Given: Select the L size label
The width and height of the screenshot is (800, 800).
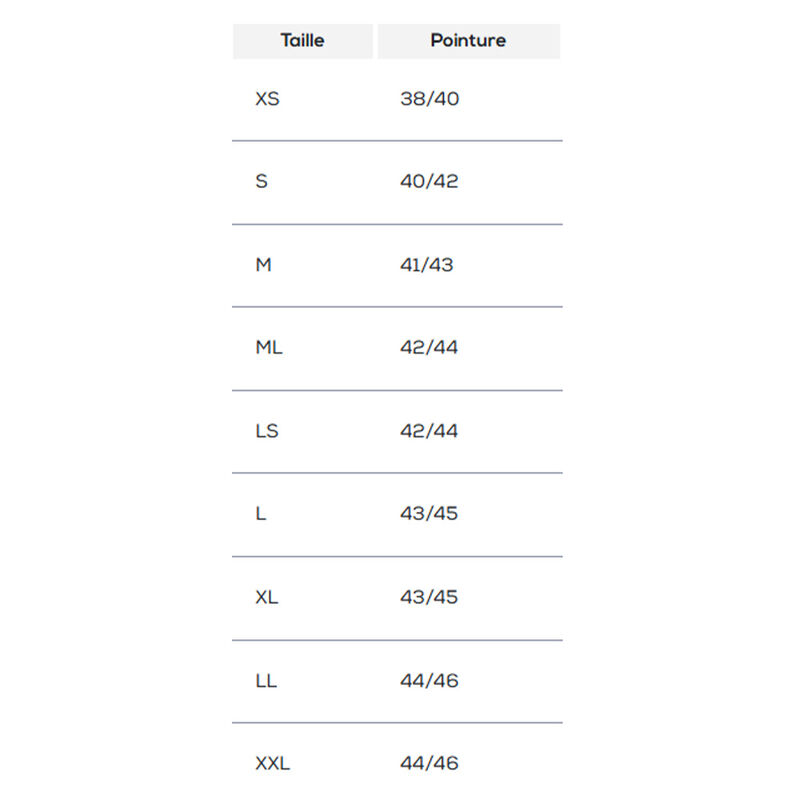Looking at the screenshot, I should coord(261,514).
